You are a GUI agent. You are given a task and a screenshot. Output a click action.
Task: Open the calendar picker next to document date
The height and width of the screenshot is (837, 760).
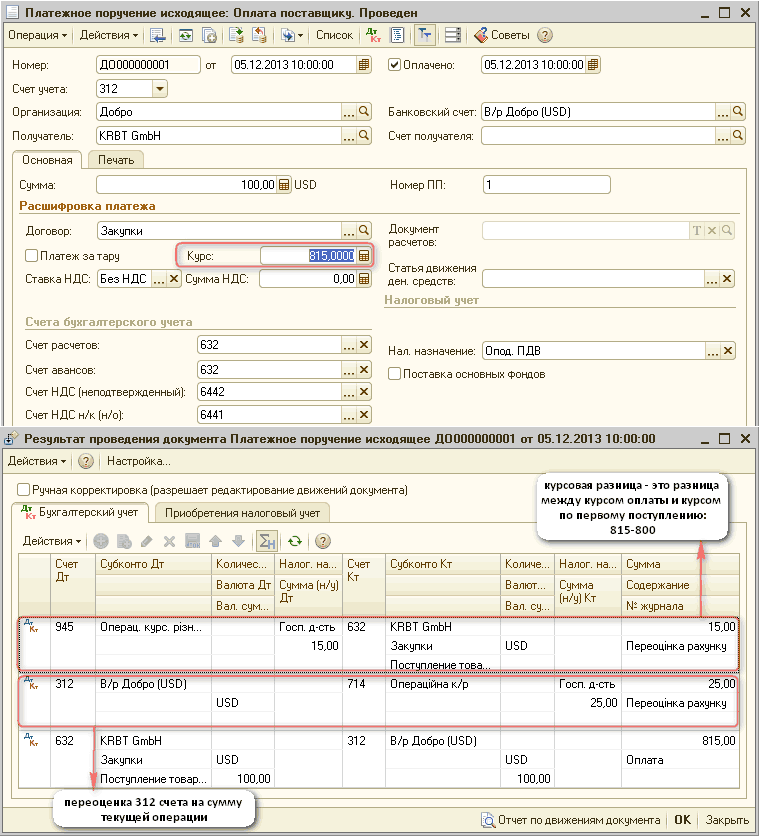point(365,65)
